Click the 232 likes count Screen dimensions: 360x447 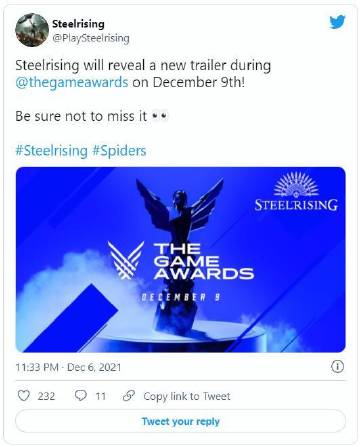(46, 396)
